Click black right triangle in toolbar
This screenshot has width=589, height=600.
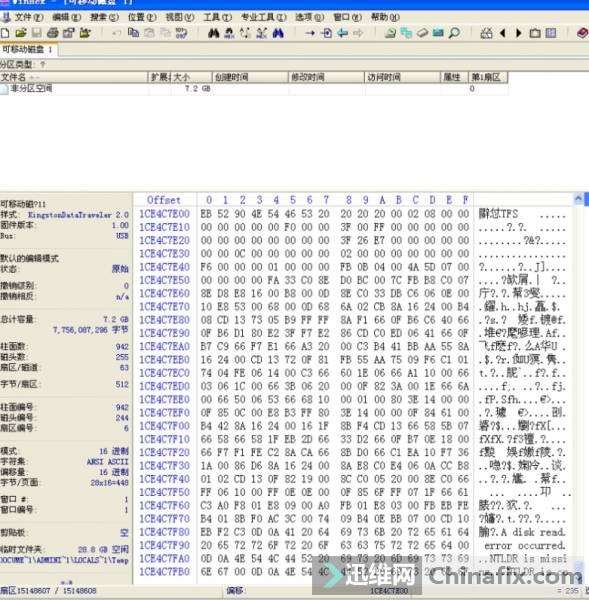[519, 33]
